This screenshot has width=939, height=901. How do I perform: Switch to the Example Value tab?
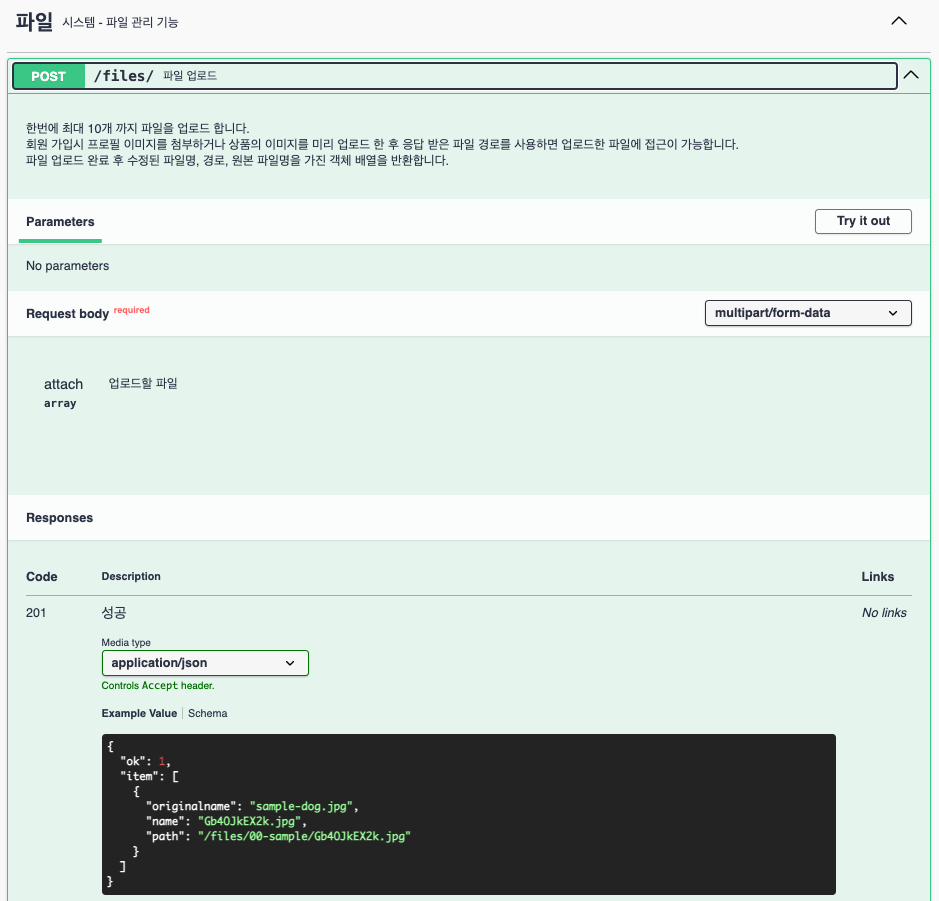coord(139,713)
